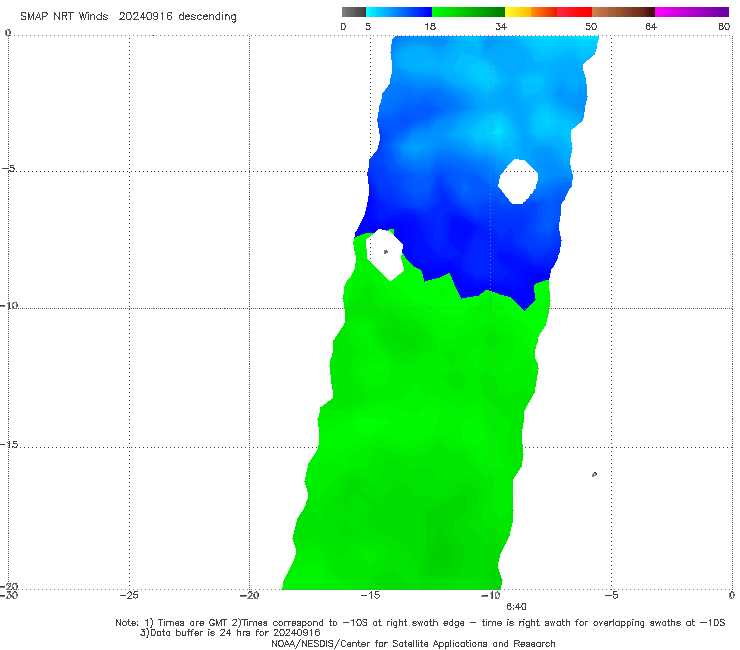Select the title 'SMAP NRT Winds 20240916 descending'
This screenshot has width=740, height=650.
coord(128,17)
